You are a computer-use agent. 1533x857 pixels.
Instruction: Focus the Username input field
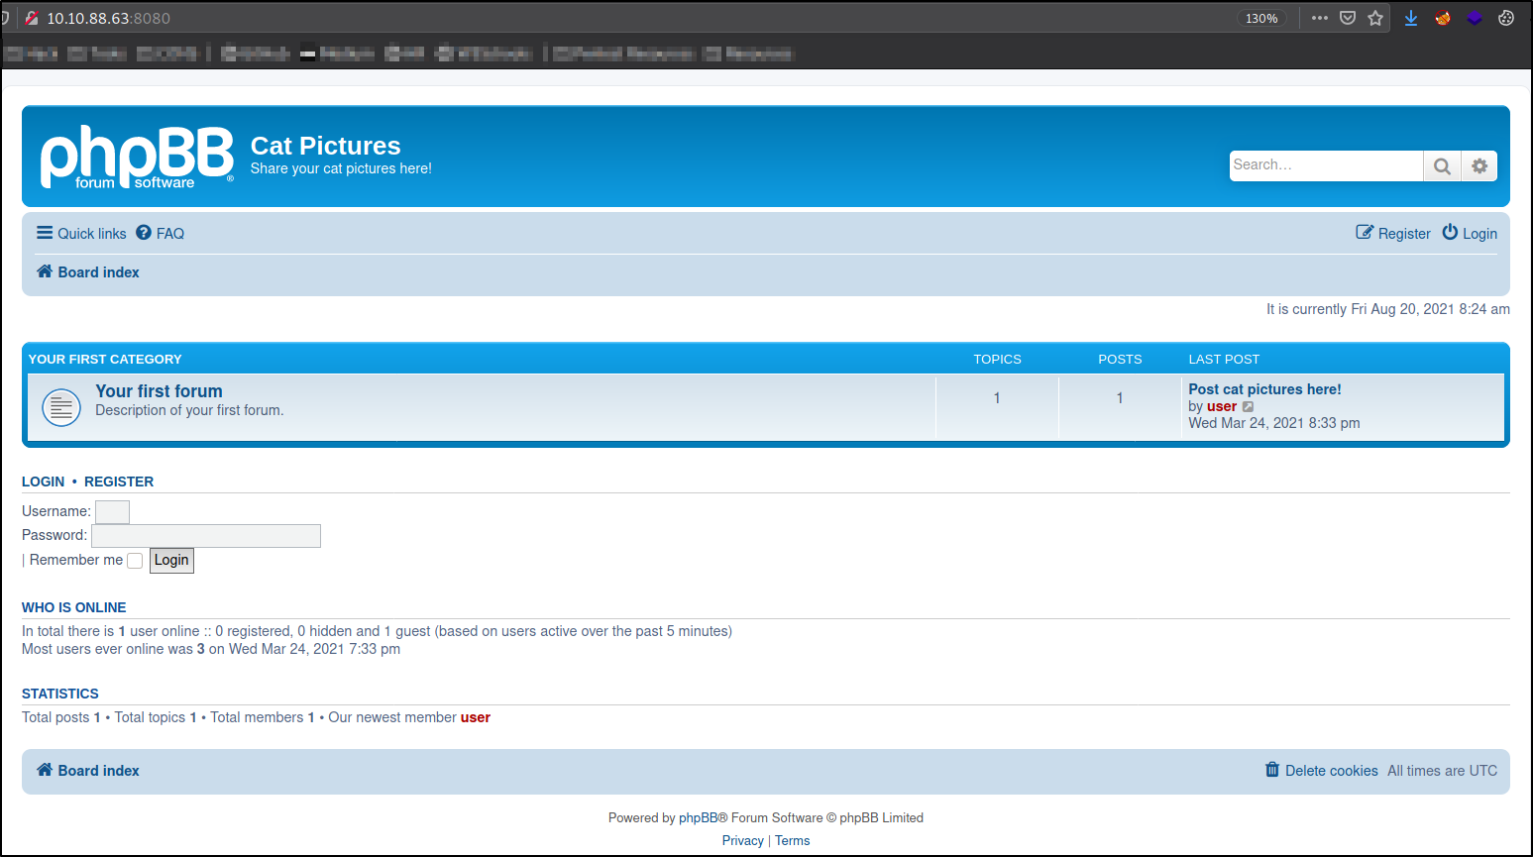click(x=112, y=512)
